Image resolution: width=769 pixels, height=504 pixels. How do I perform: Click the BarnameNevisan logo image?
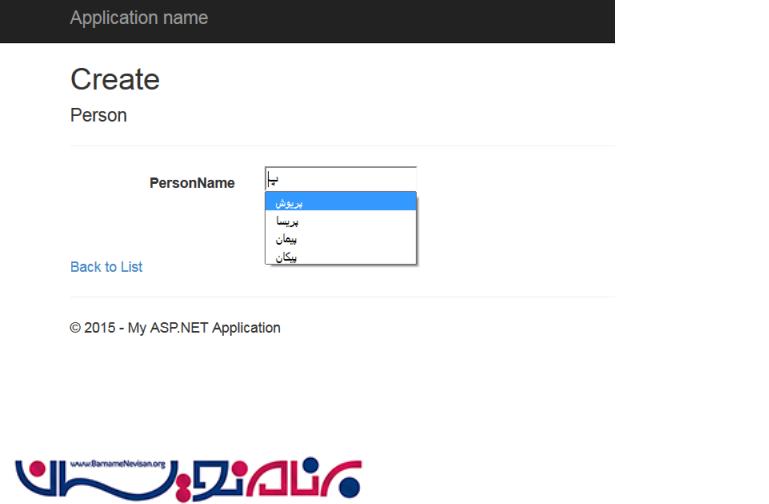click(x=189, y=479)
